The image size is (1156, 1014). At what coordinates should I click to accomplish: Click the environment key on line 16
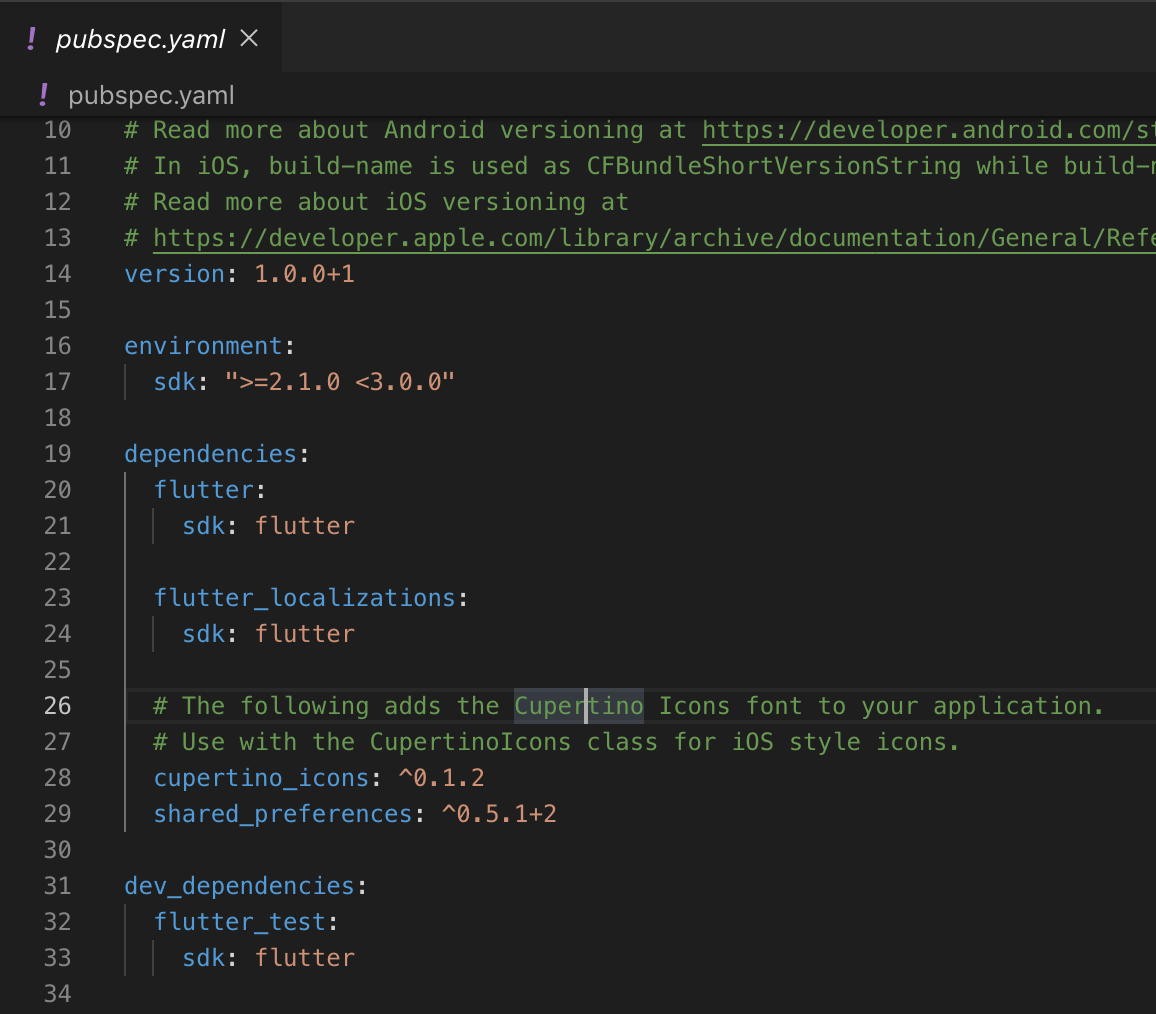(204, 345)
